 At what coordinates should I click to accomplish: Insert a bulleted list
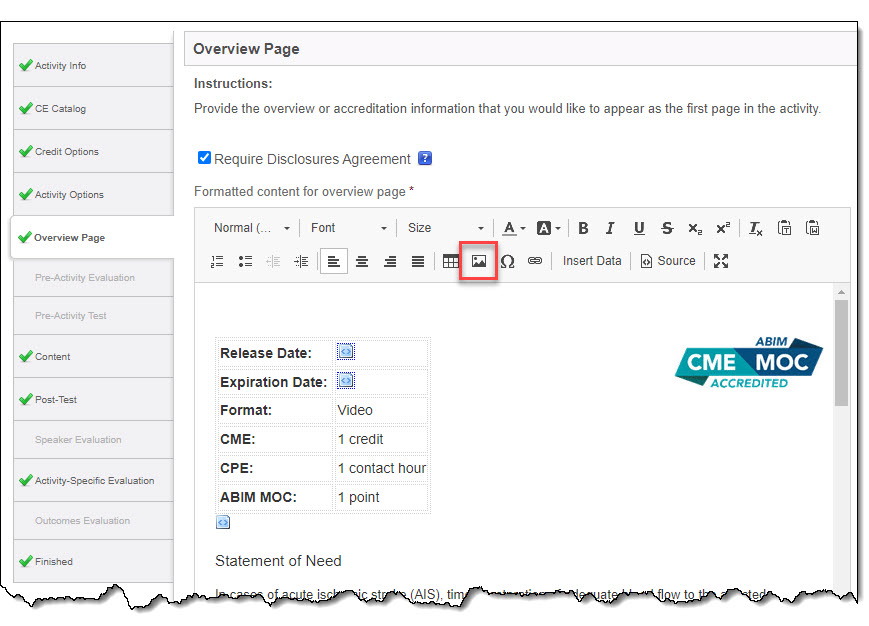coord(245,261)
